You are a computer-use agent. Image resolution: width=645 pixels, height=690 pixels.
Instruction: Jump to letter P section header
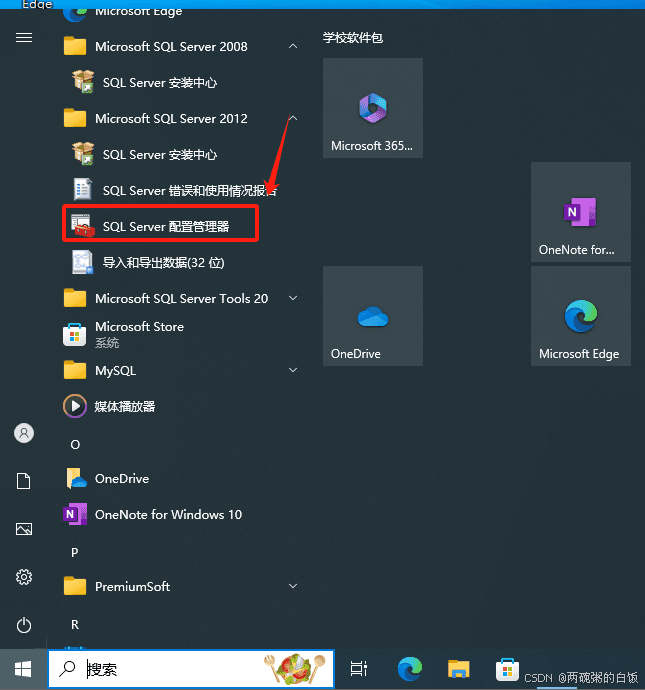pos(75,552)
